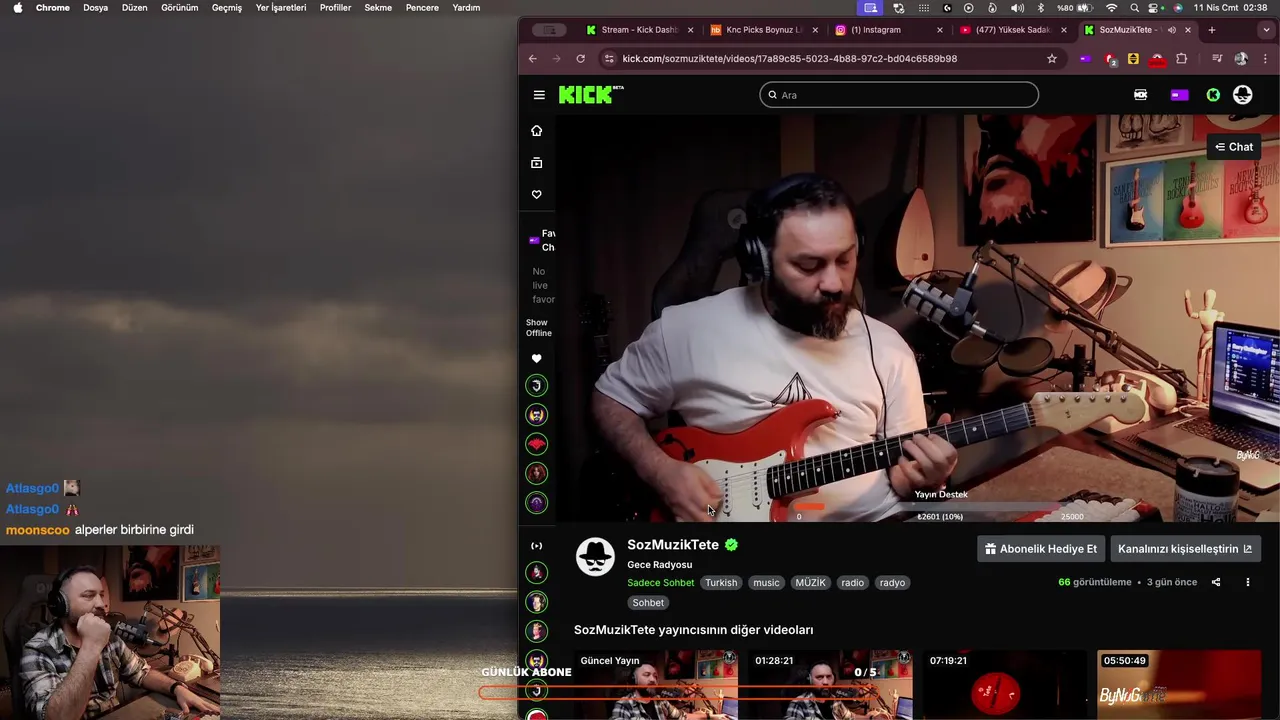Viewport: 1280px width, 720px height.
Task: Open the video three-dot options menu
Action: (1247, 582)
